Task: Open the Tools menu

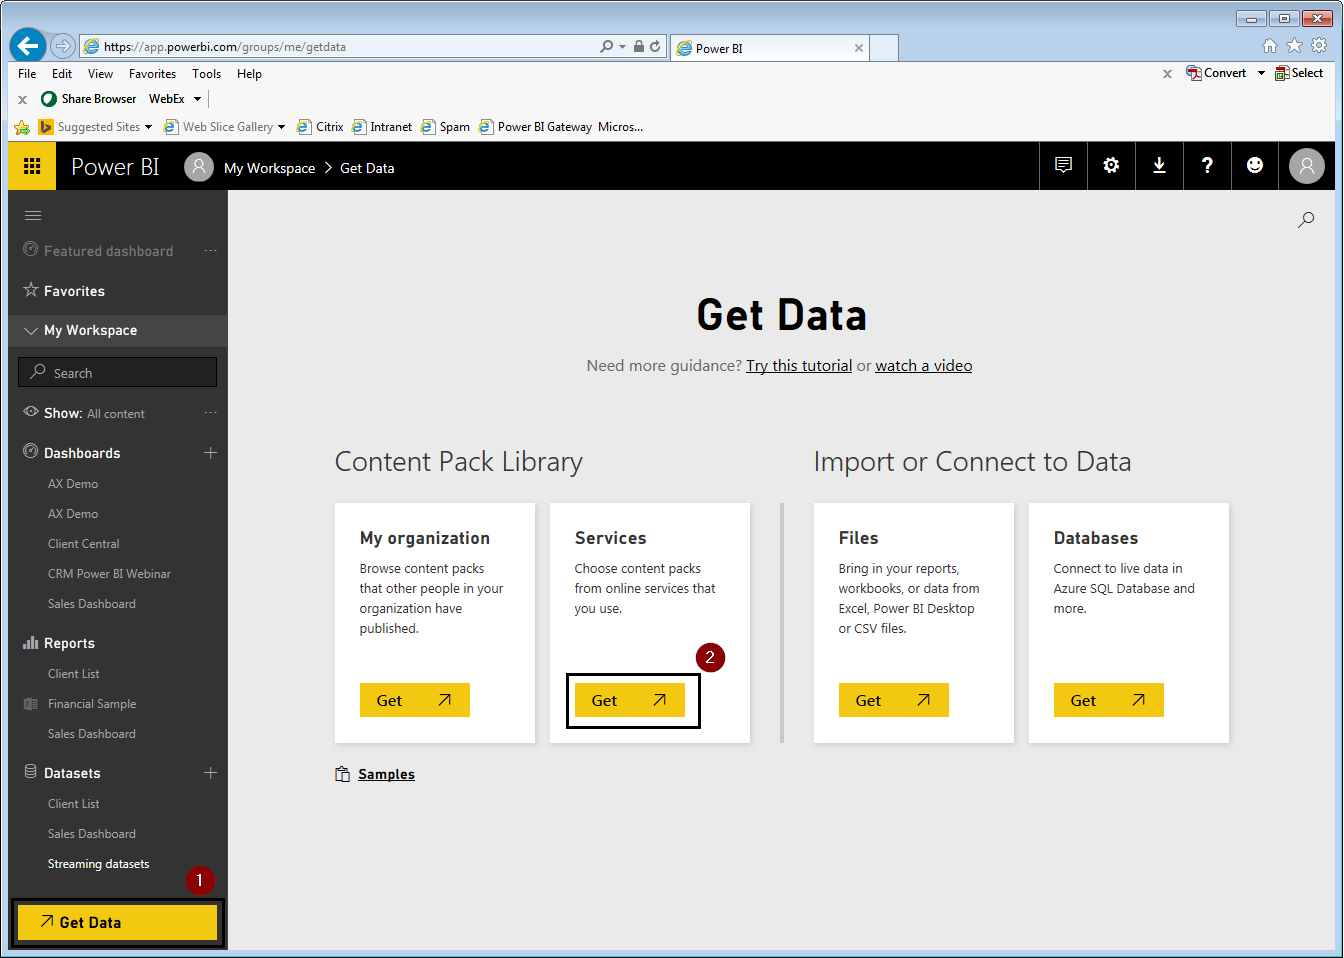Action: [x=206, y=73]
